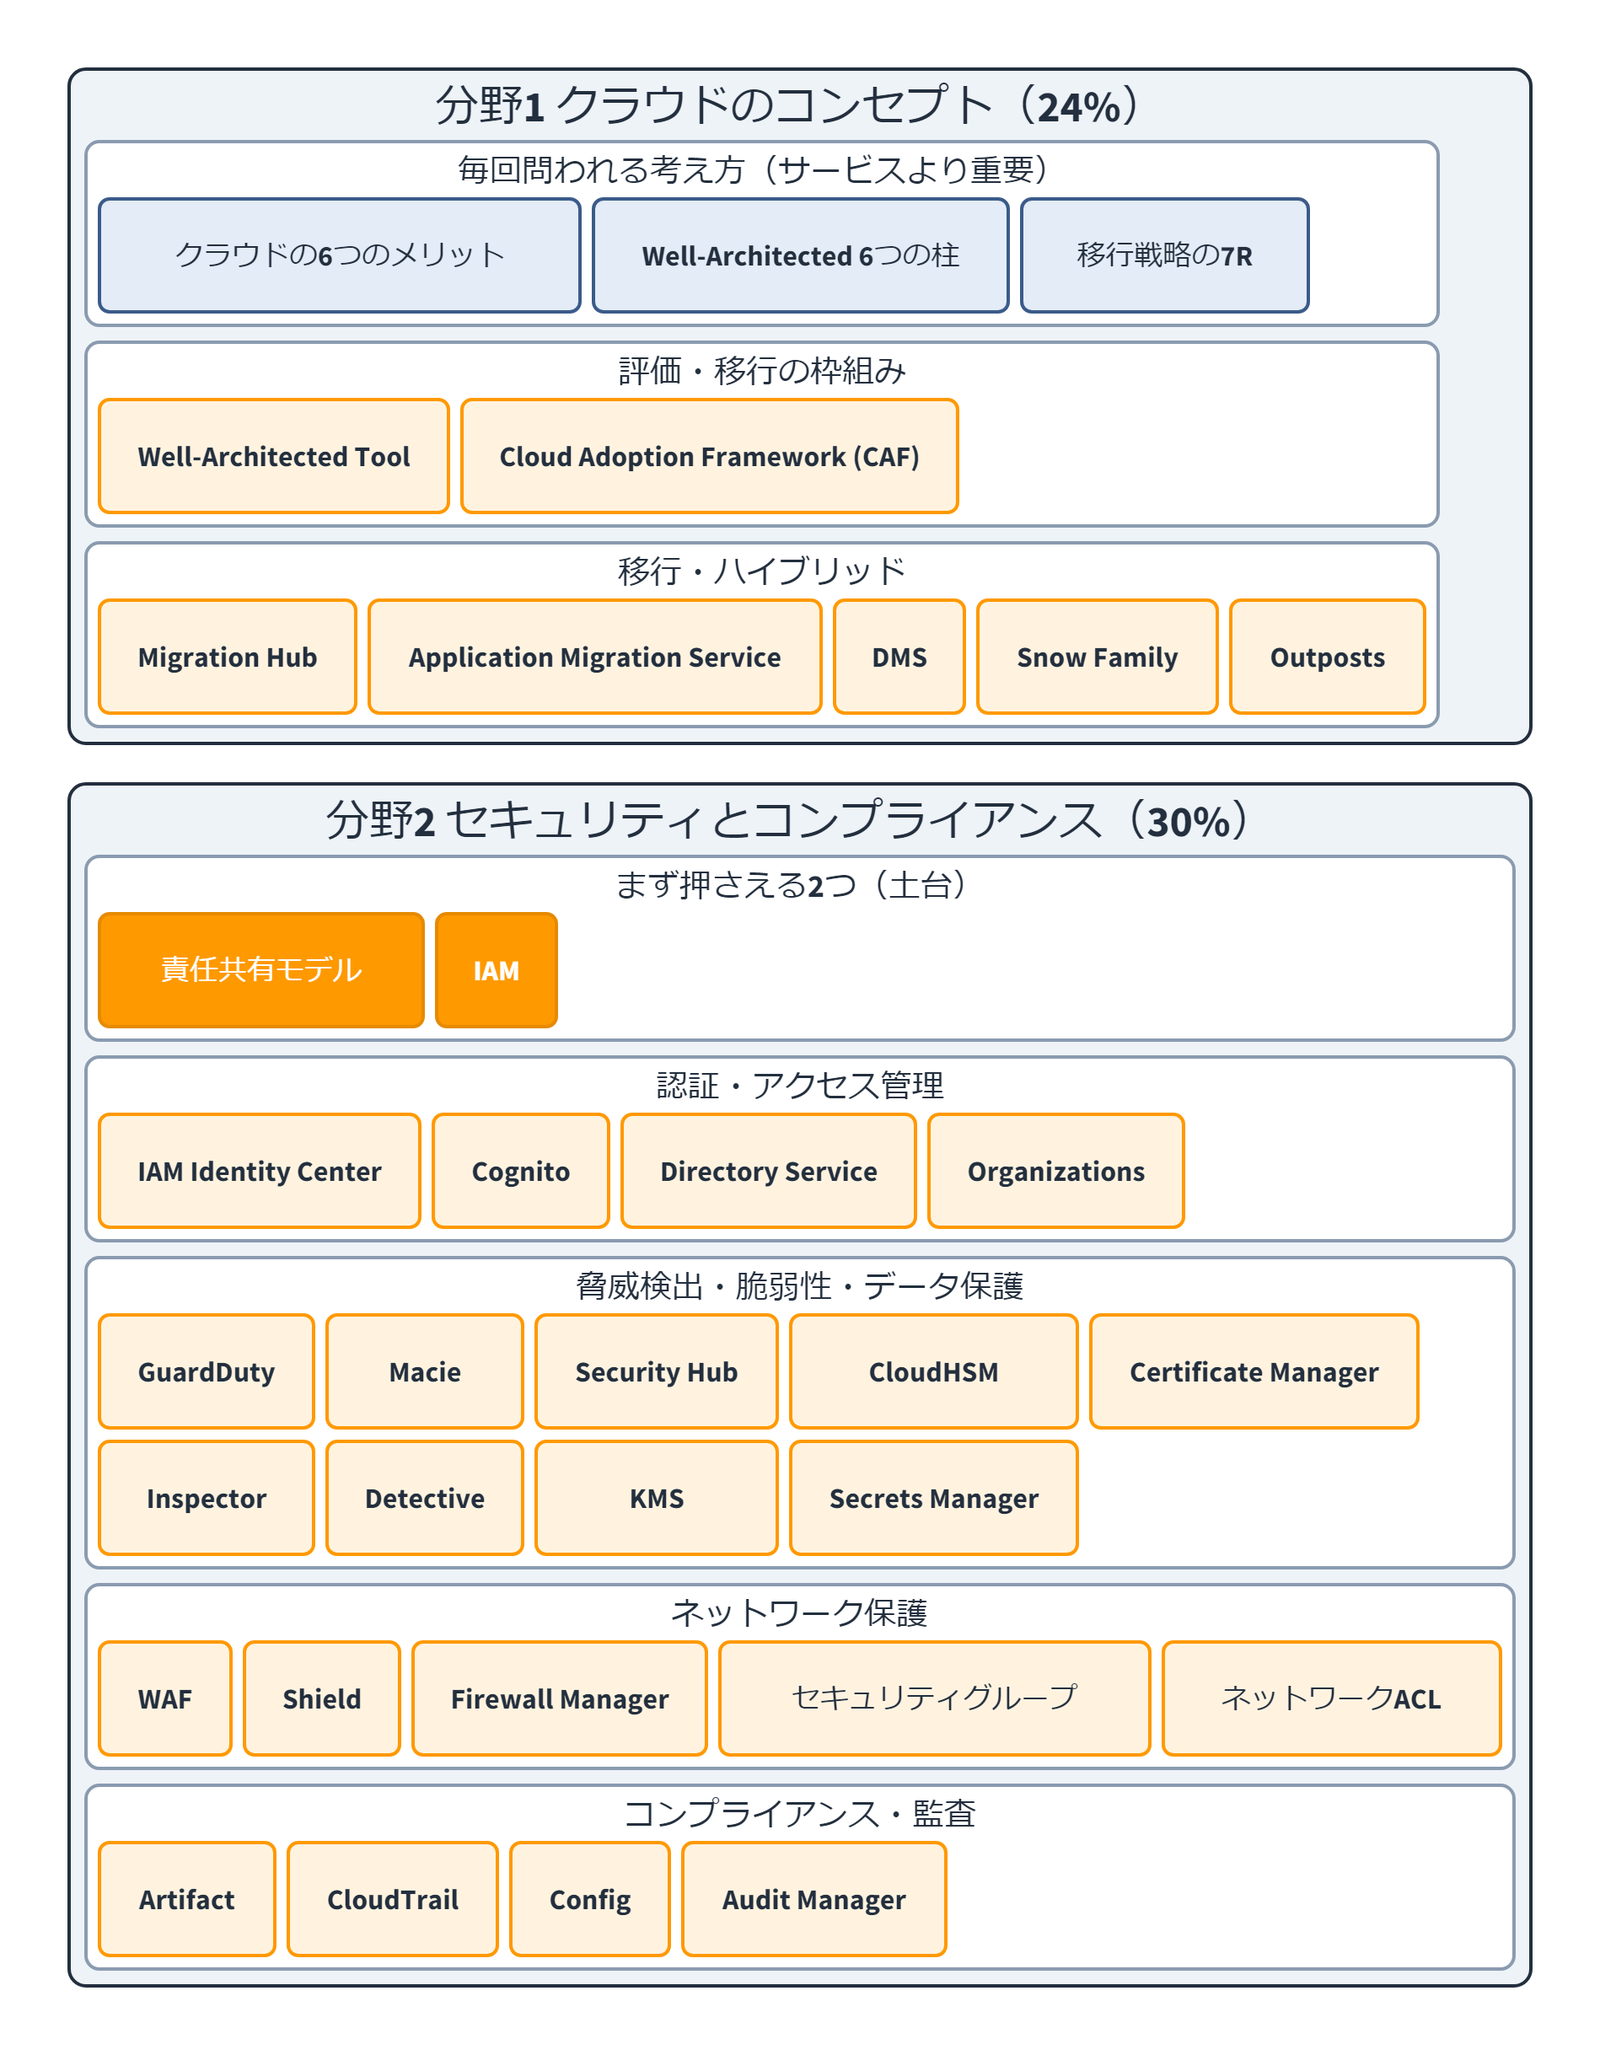This screenshot has width=1600, height=2055.
Task: Click the 認証・アクセス管理 section title
Action: point(800,1085)
